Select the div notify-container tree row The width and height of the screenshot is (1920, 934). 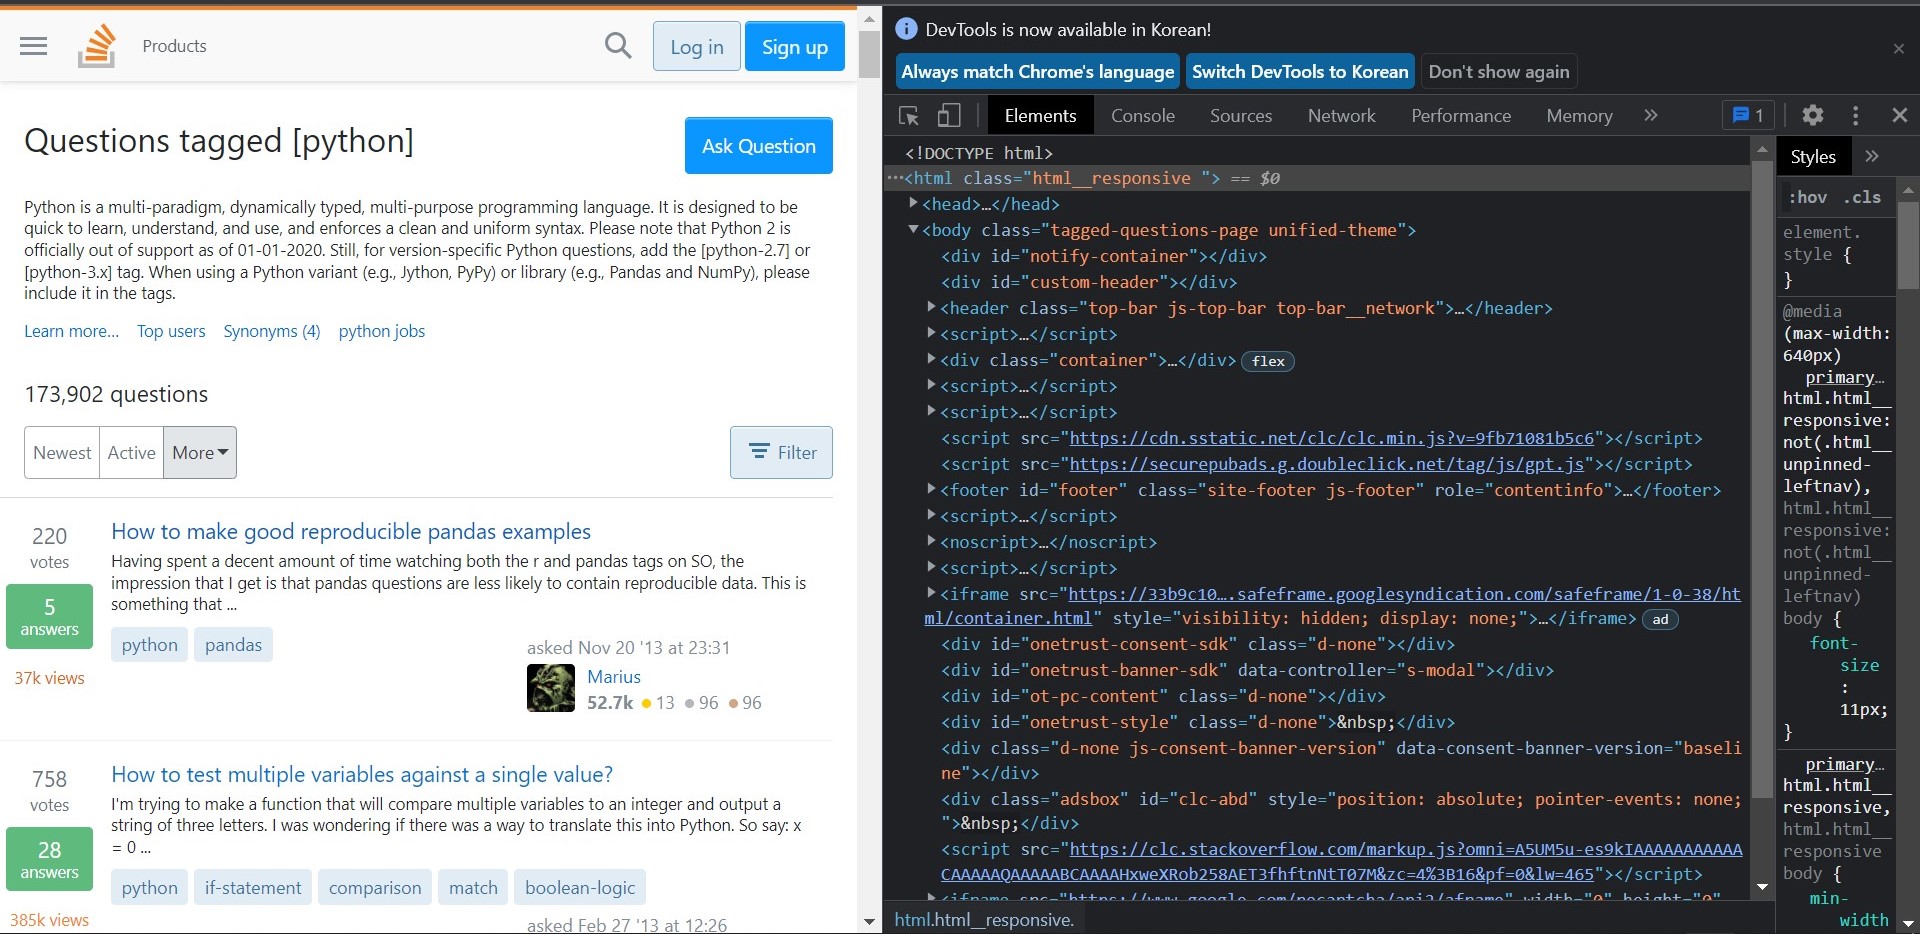[x=1315, y=256]
